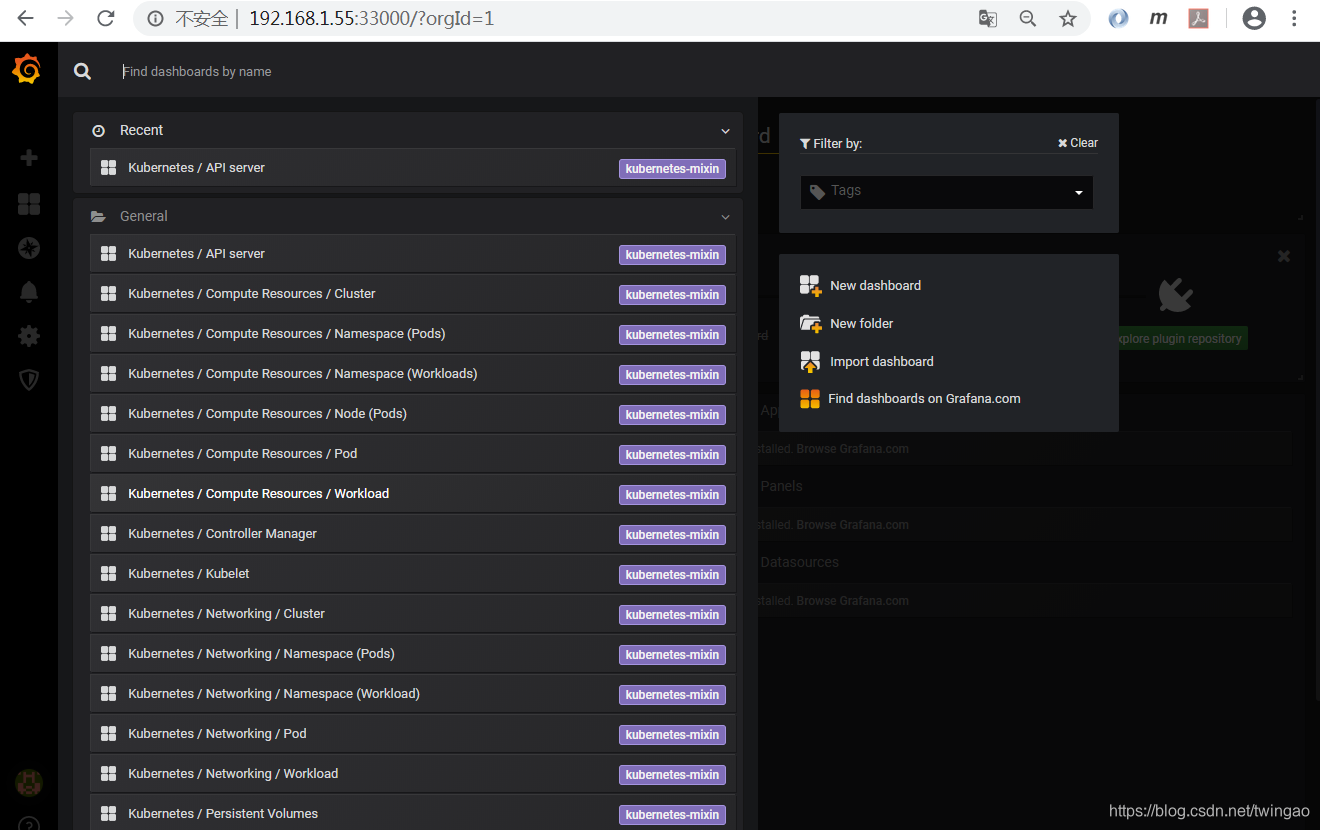This screenshot has width=1320, height=830.
Task: Open the Dashboards grid icon in sidebar
Action: point(29,204)
